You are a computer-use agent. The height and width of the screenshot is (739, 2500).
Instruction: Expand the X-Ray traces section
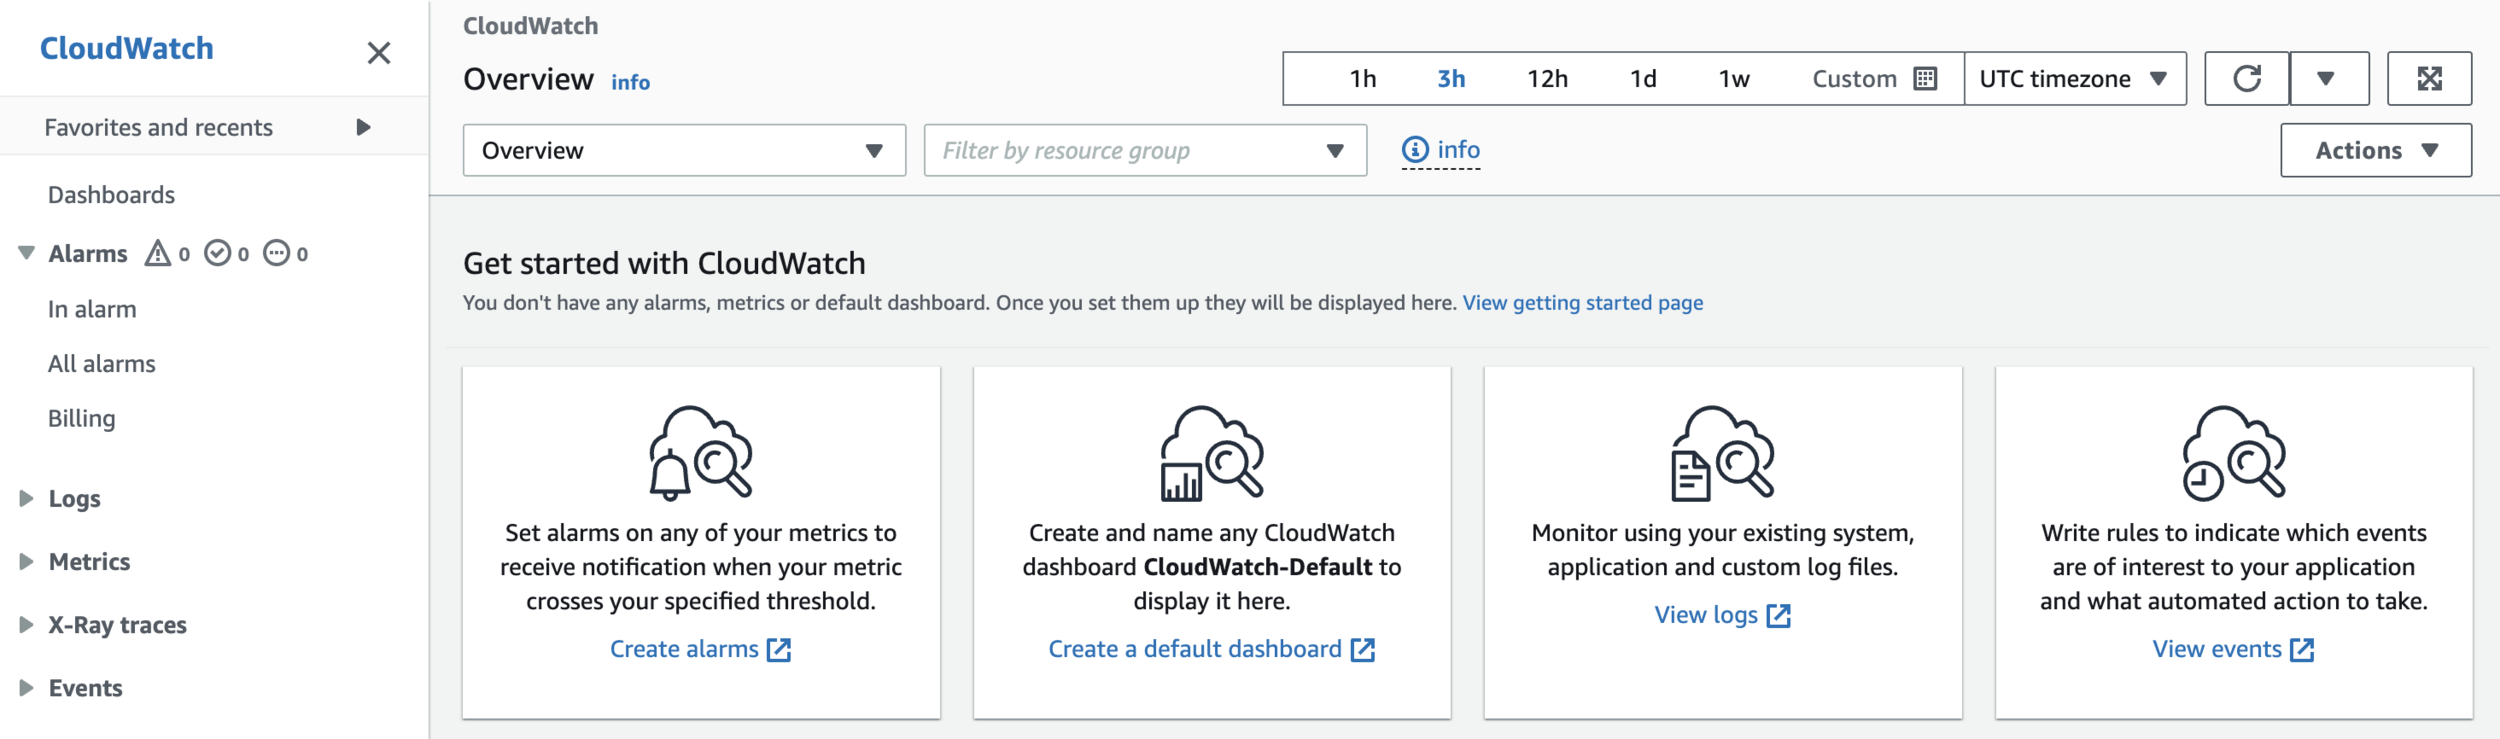27,625
